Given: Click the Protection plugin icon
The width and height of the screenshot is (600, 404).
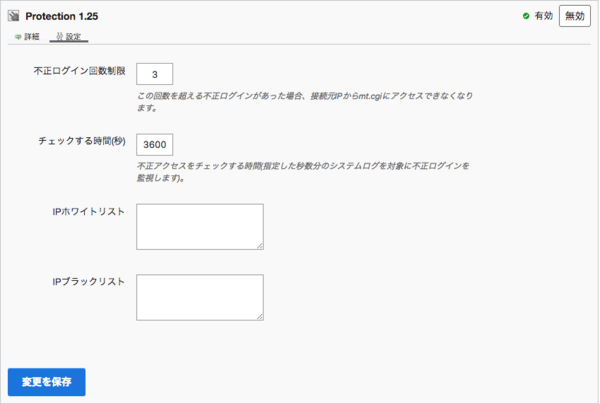Looking at the screenshot, I should pyautogui.click(x=13, y=18).
